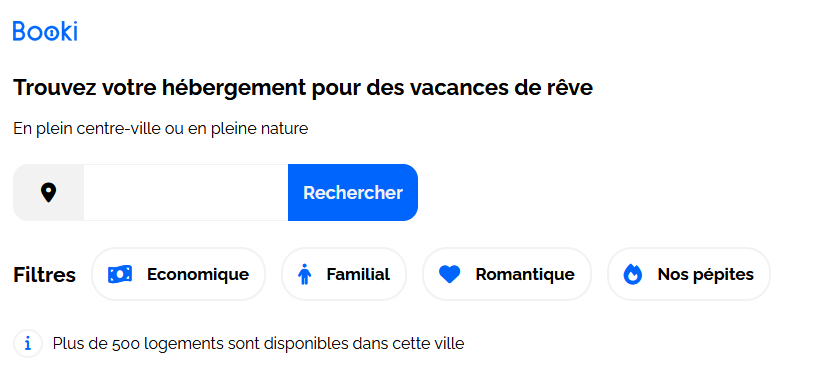Click the heart icon in the Romantique filter

450,274
